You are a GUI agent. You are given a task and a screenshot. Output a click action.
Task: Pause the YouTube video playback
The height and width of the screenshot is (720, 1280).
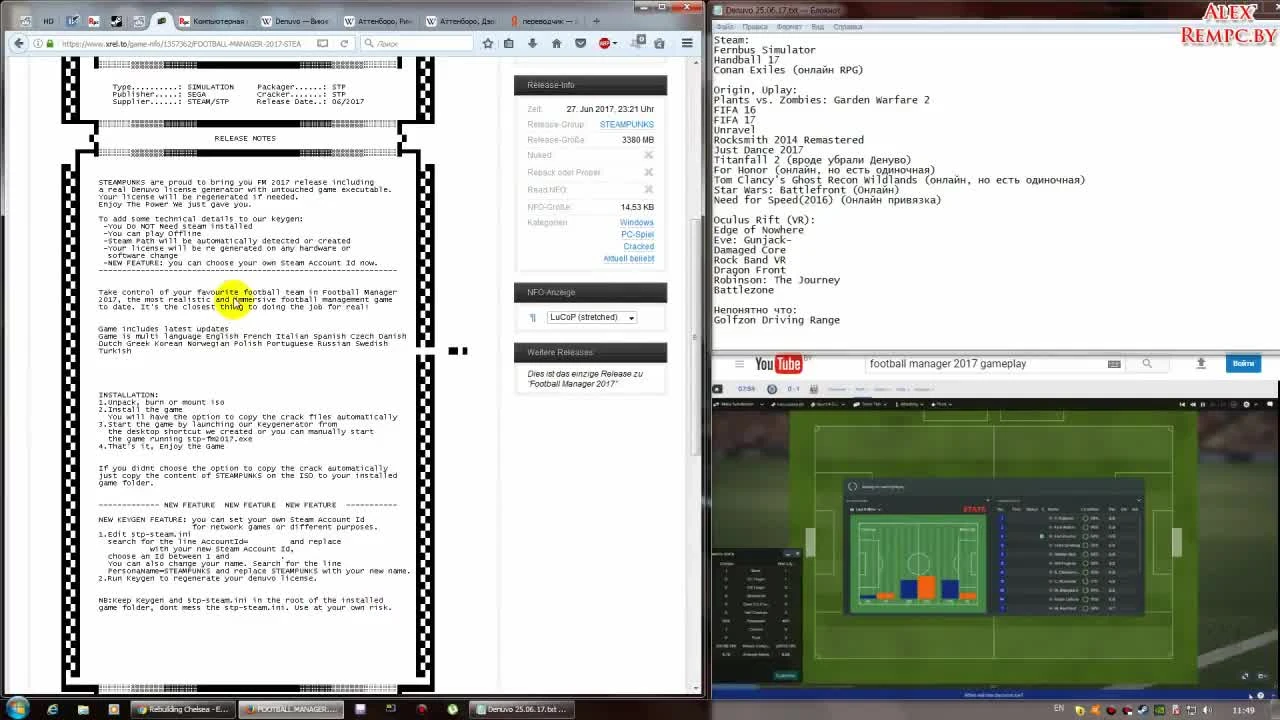[x=1203, y=404]
